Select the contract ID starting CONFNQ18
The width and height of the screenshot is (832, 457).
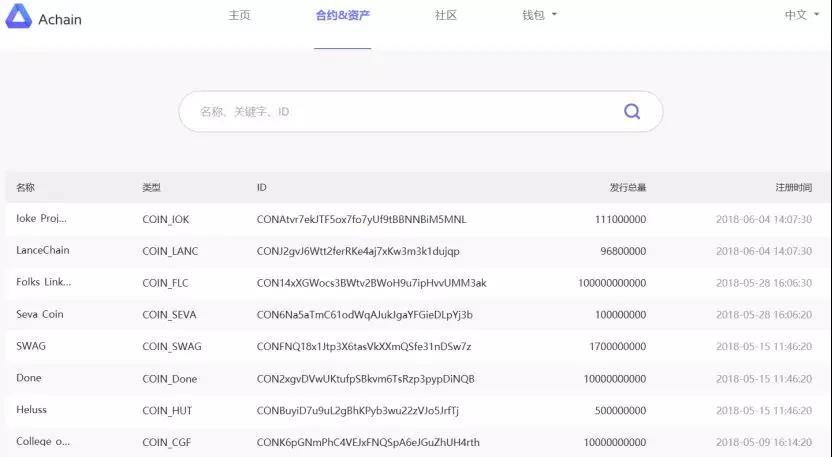(363, 347)
